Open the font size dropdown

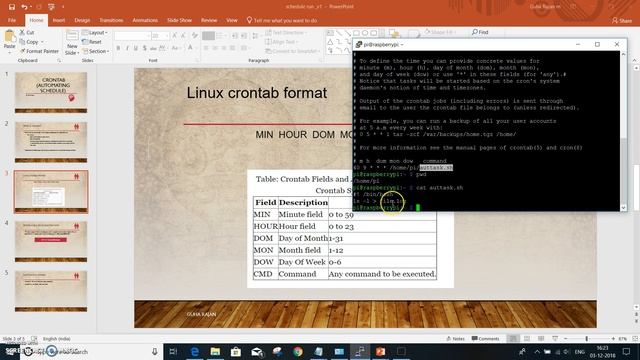point(167,36)
